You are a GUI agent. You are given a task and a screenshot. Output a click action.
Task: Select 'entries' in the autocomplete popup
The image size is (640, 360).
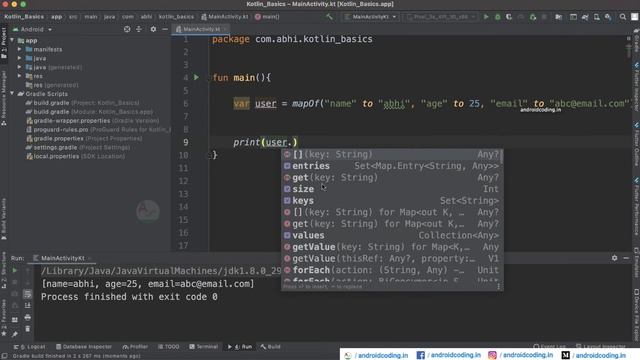[392, 166]
